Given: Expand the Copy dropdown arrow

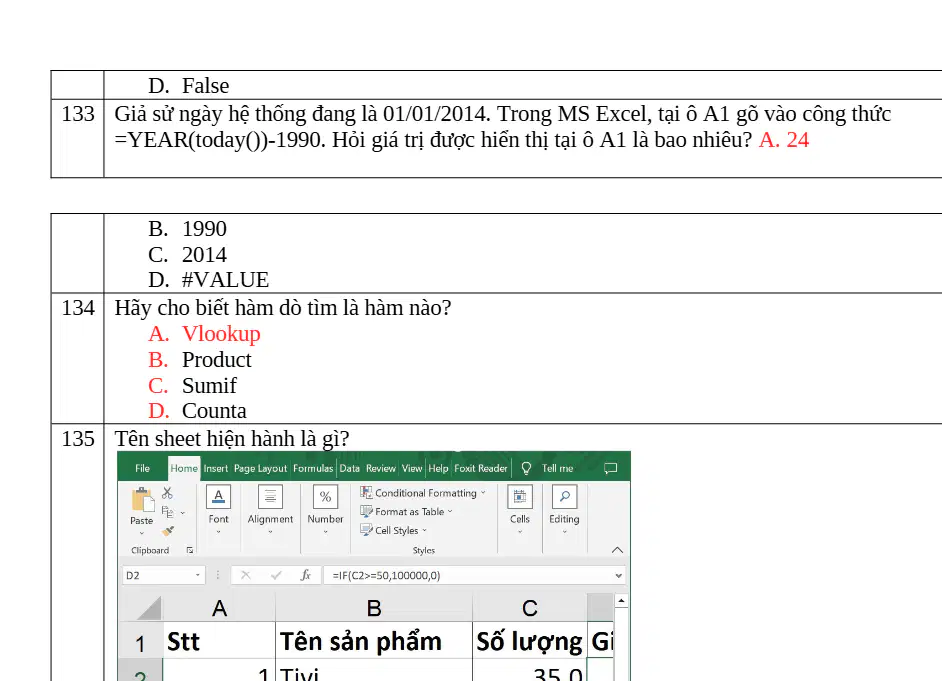Looking at the screenshot, I should [183, 513].
